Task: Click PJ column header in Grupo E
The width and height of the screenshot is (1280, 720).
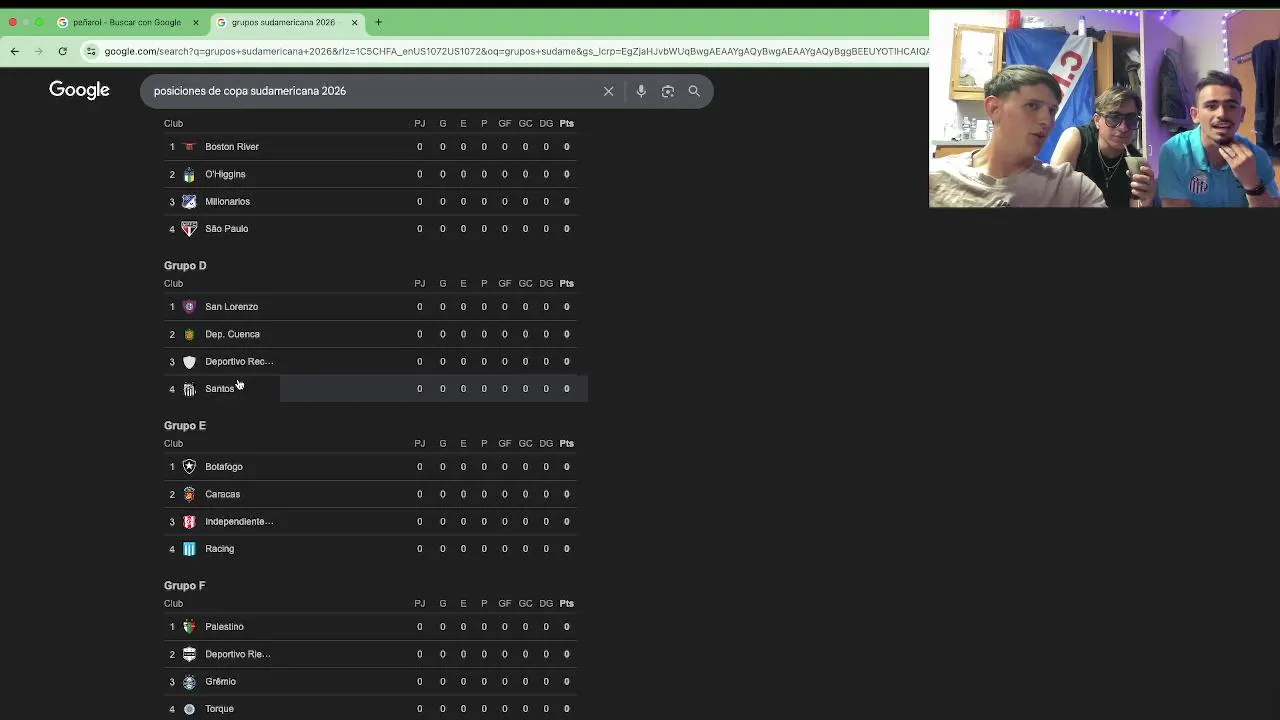Action: [x=419, y=444]
